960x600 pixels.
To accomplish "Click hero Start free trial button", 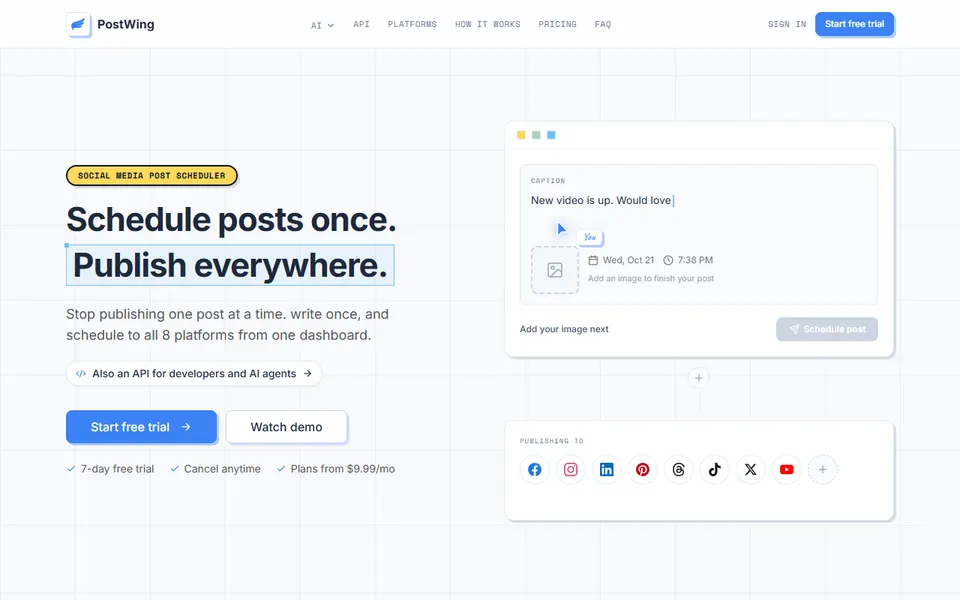I will tap(141, 427).
